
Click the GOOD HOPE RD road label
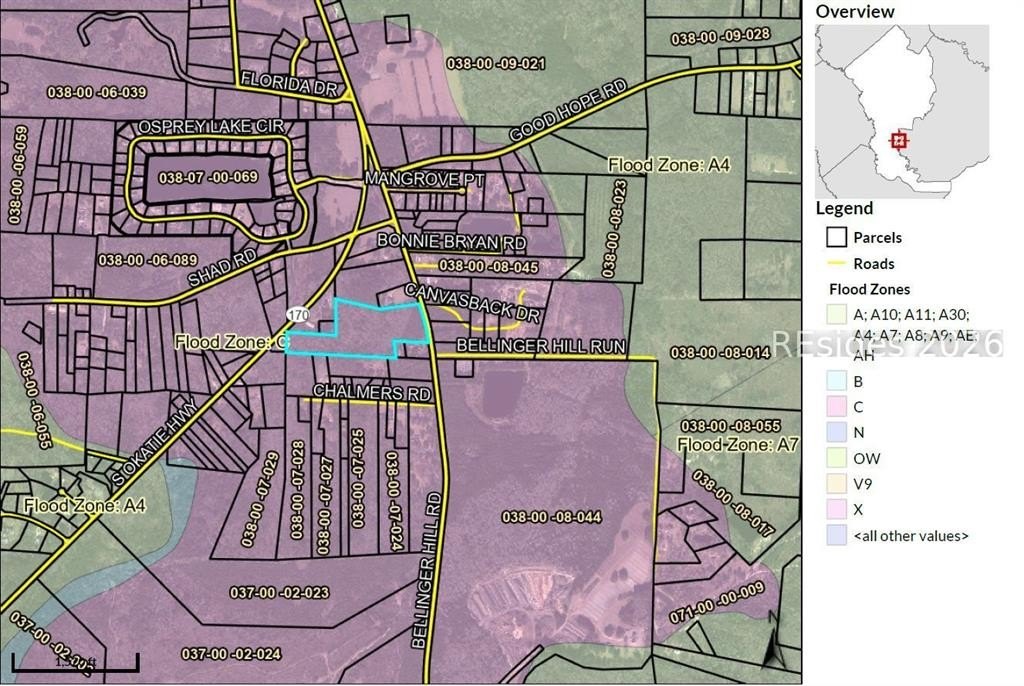(568, 110)
